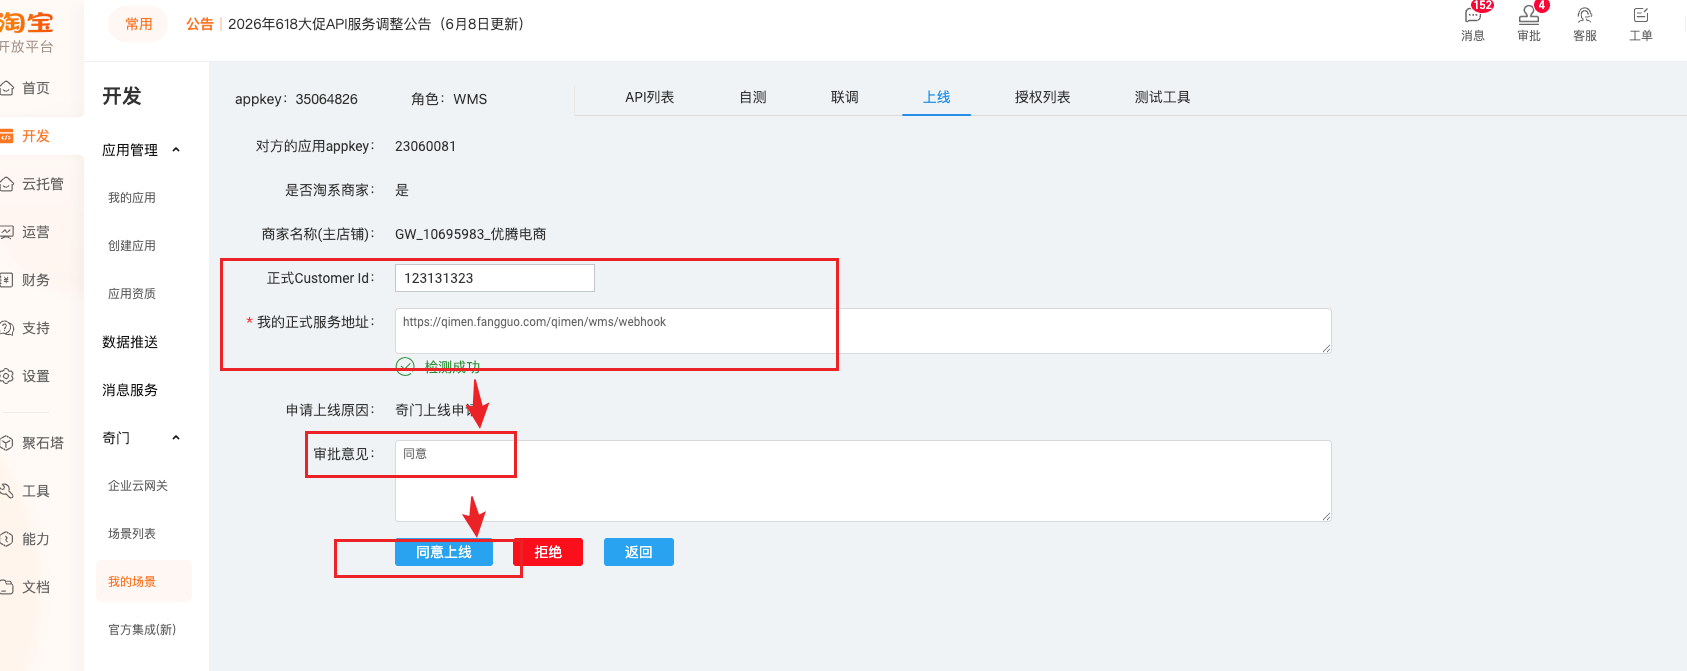
Task: Switch to the 联调 tab
Action: [845, 97]
